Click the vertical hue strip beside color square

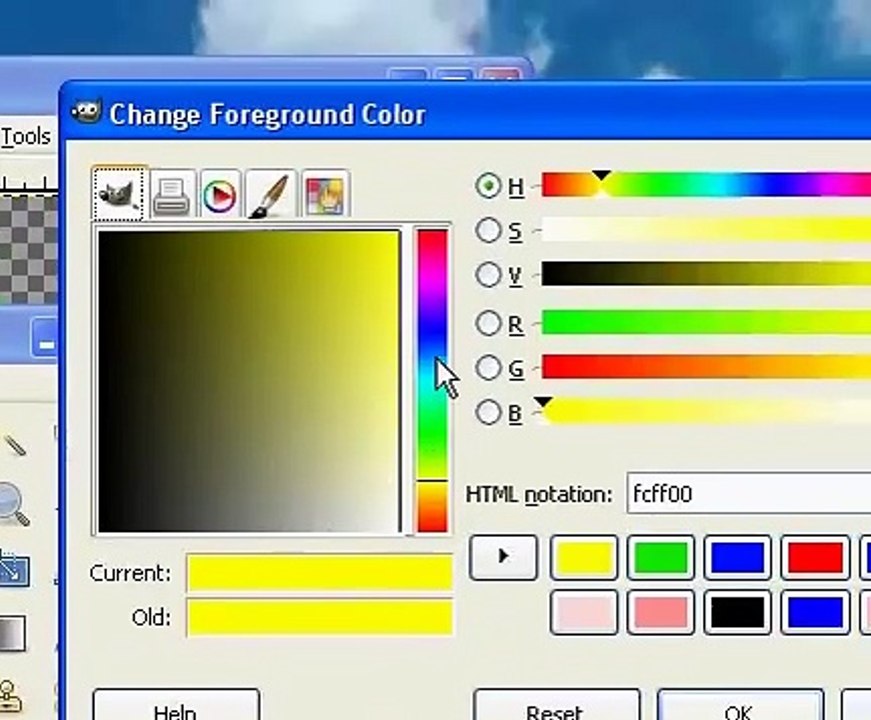[x=432, y=381]
